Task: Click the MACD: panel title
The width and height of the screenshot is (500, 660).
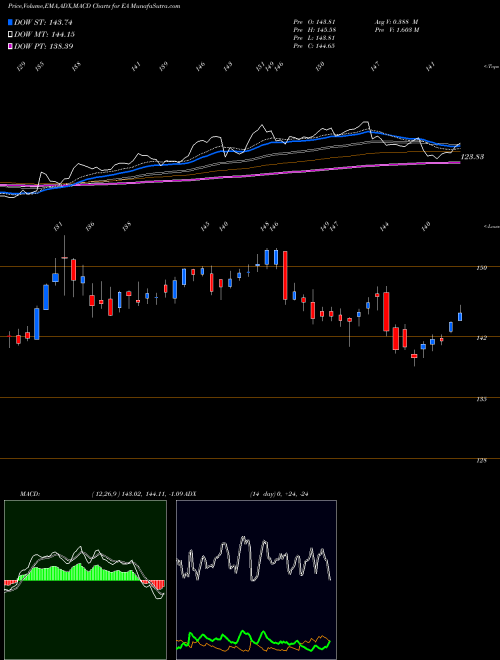Action: 30,493
